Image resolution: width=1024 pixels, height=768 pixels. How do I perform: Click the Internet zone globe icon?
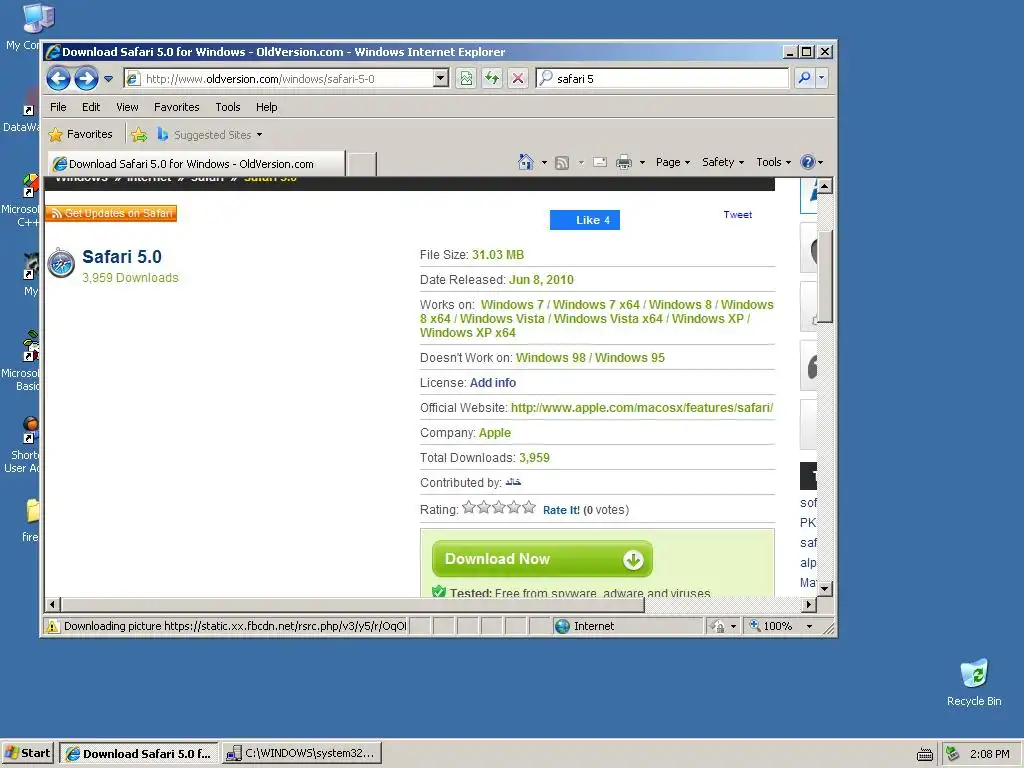pyautogui.click(x=562, y=626)
